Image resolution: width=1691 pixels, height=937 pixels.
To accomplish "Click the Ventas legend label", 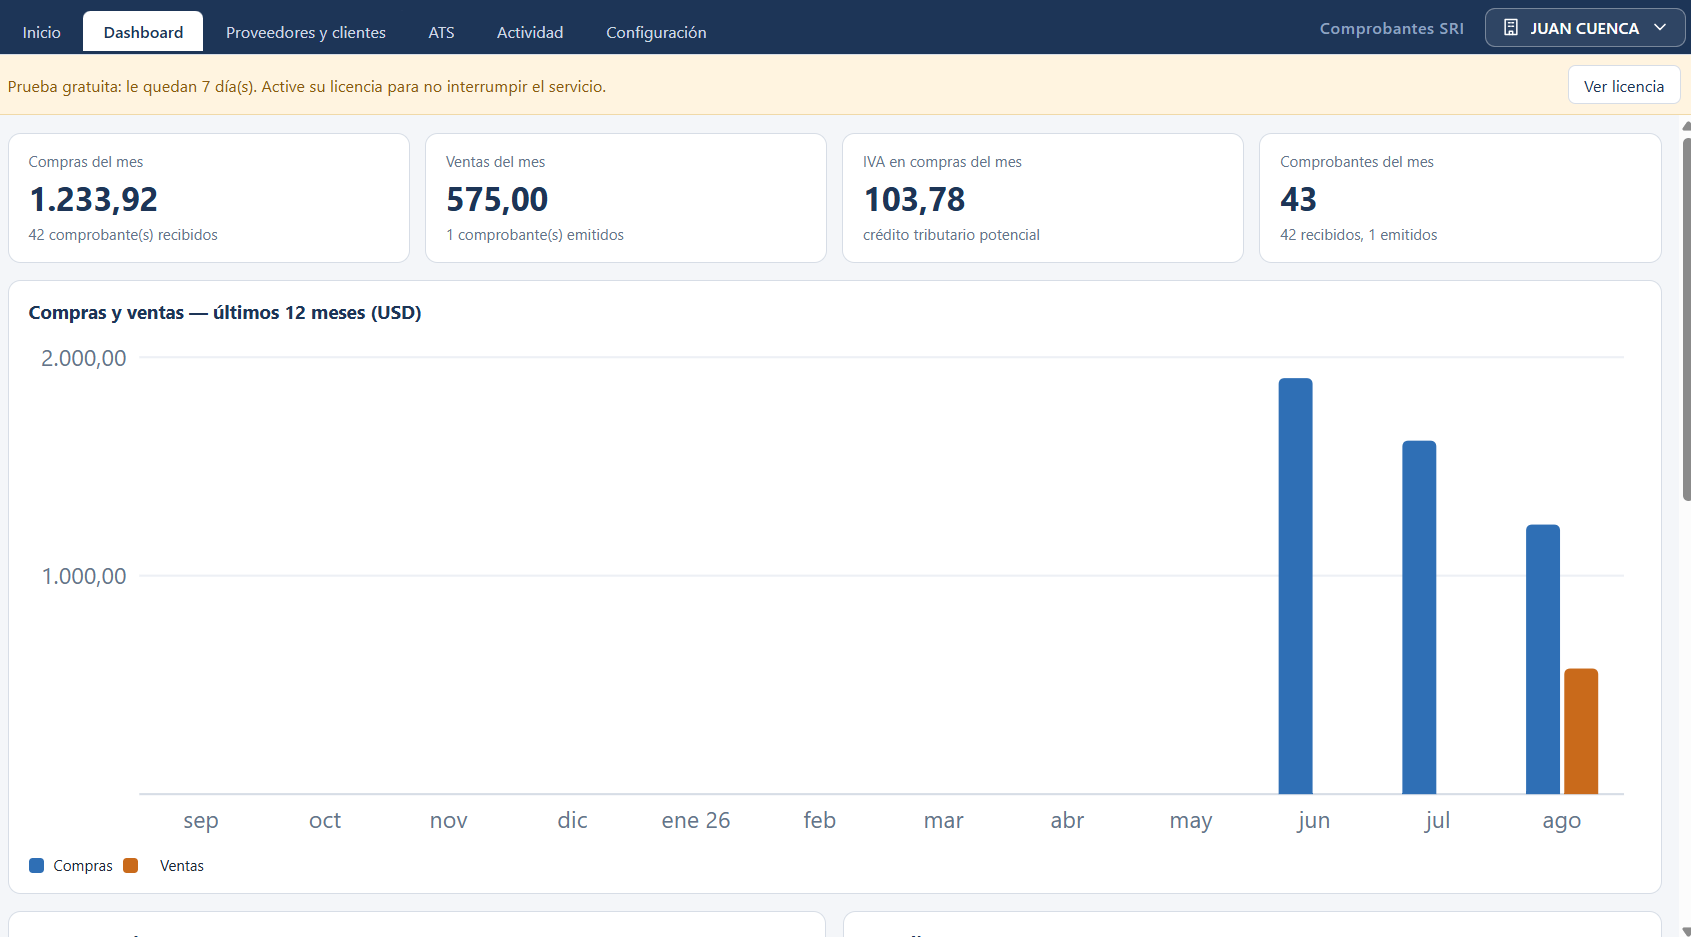I will pos(182,866).
